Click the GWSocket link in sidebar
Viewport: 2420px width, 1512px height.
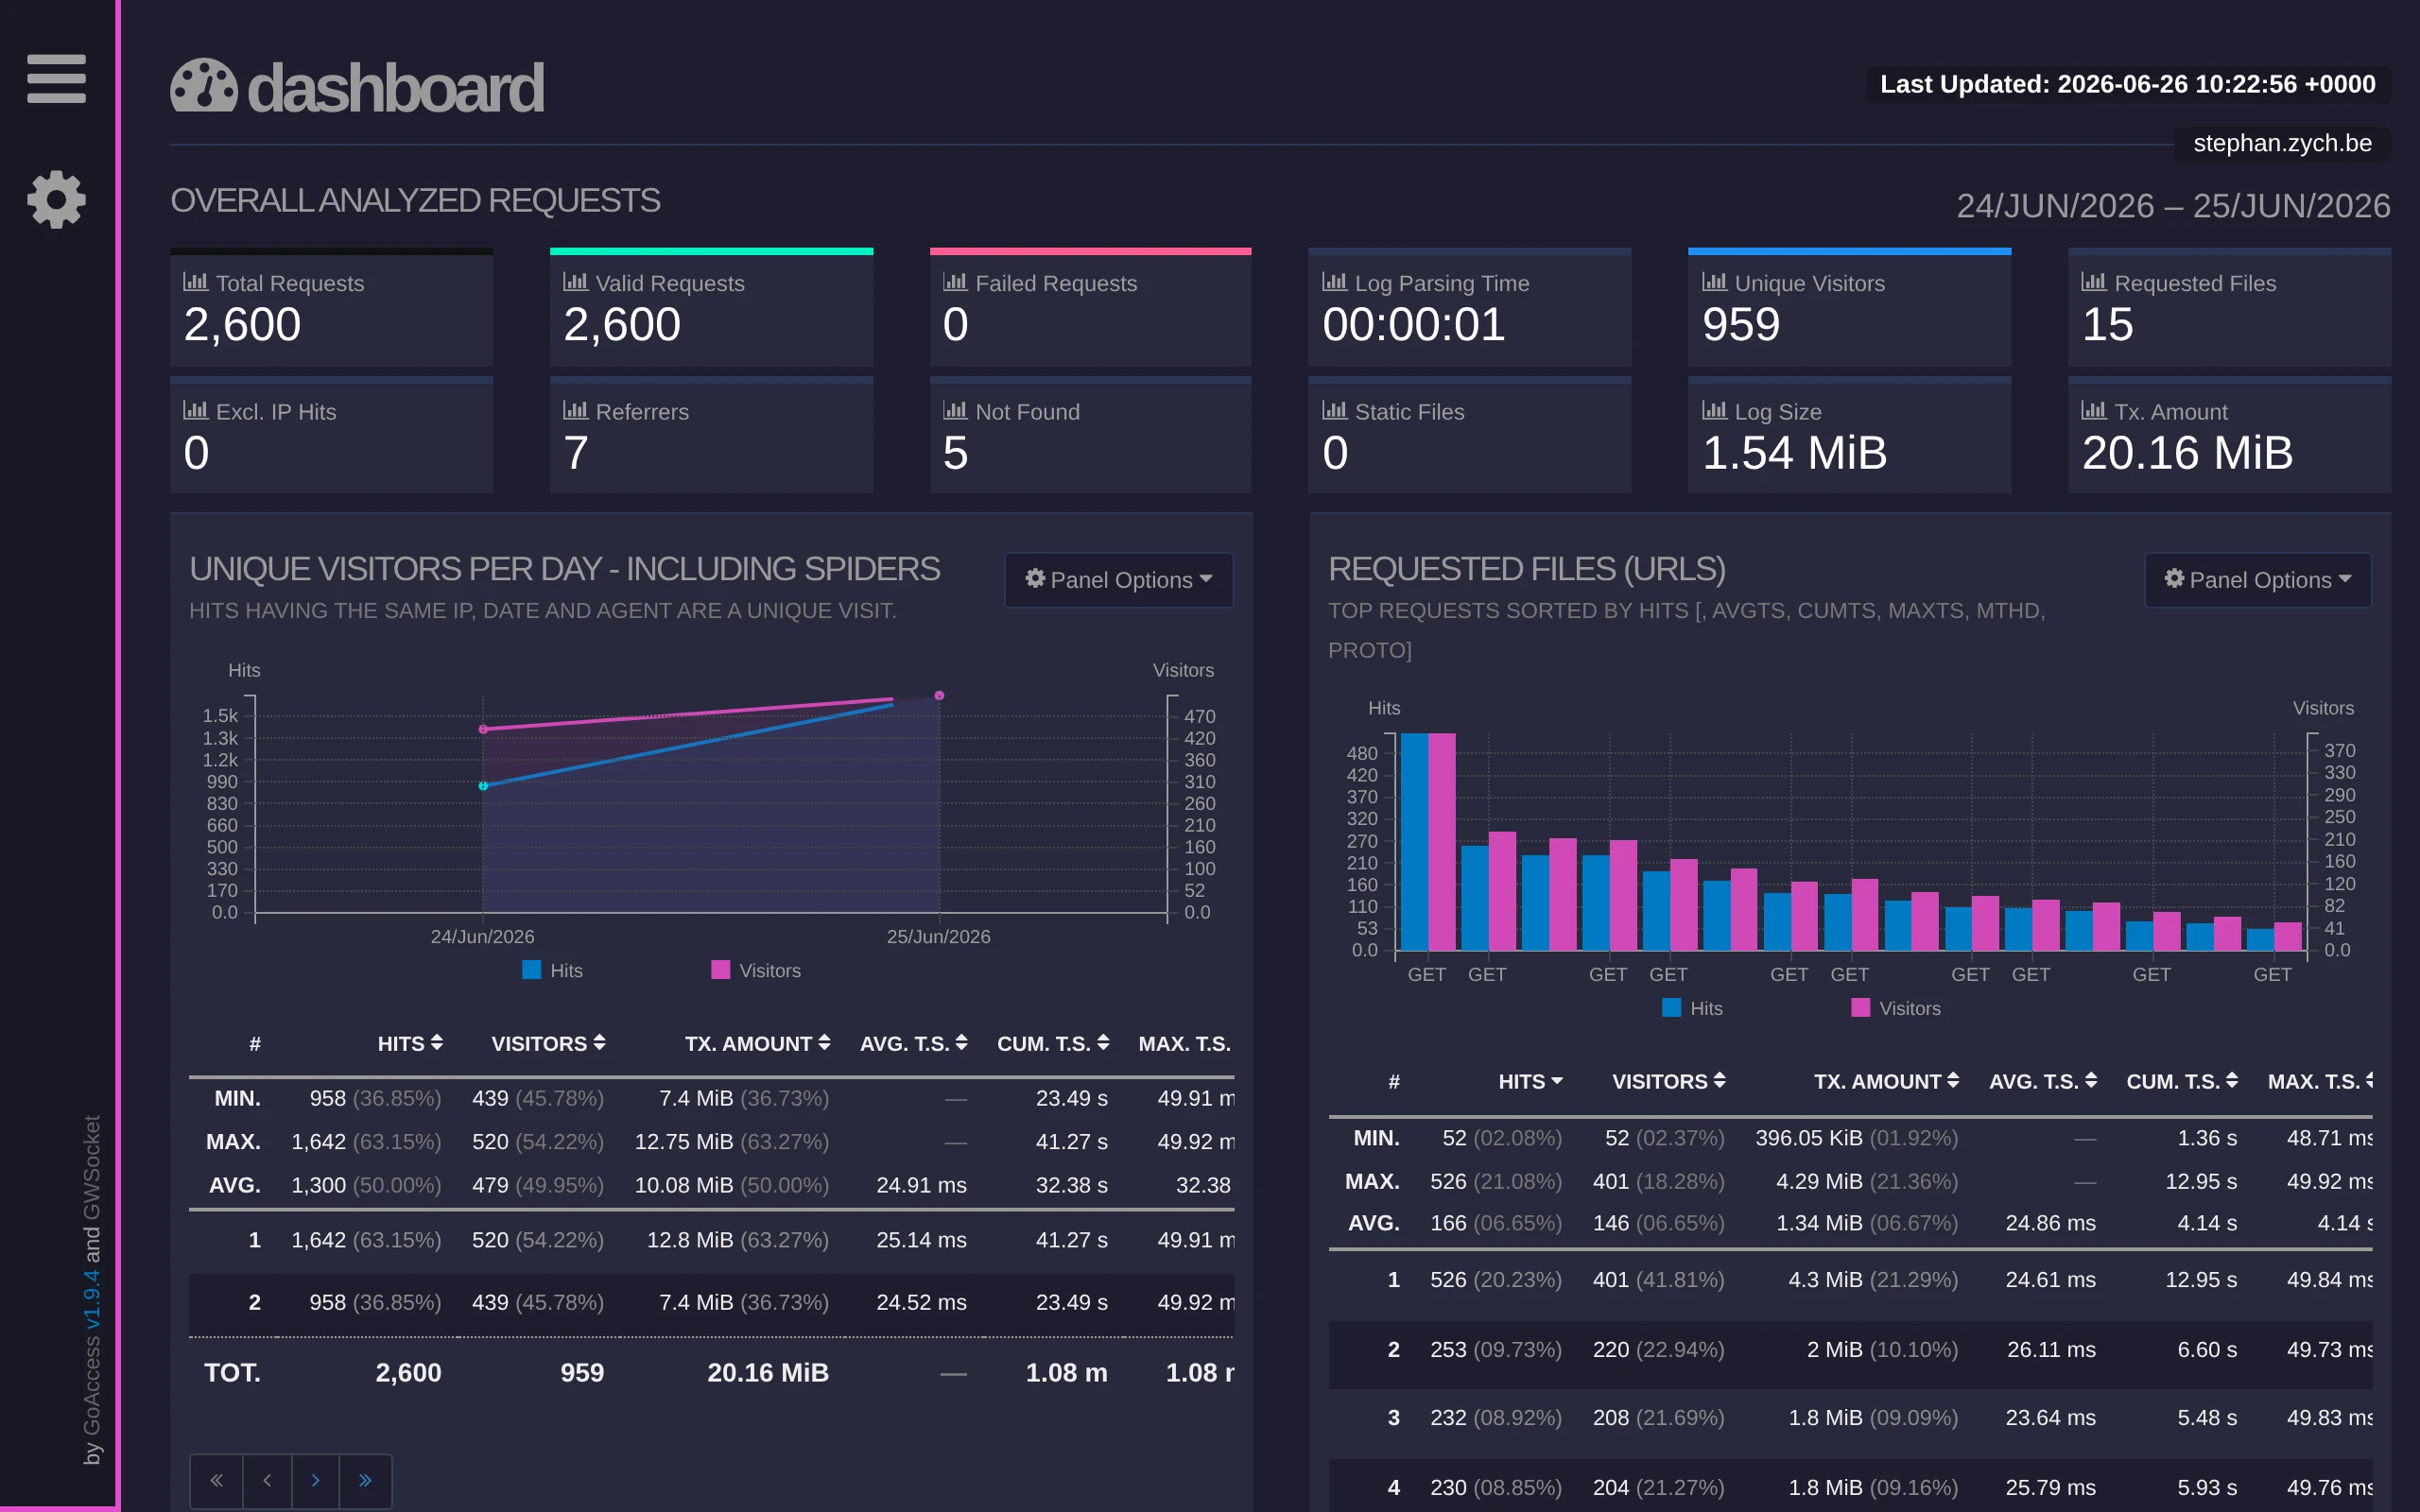coord(92,1167)
